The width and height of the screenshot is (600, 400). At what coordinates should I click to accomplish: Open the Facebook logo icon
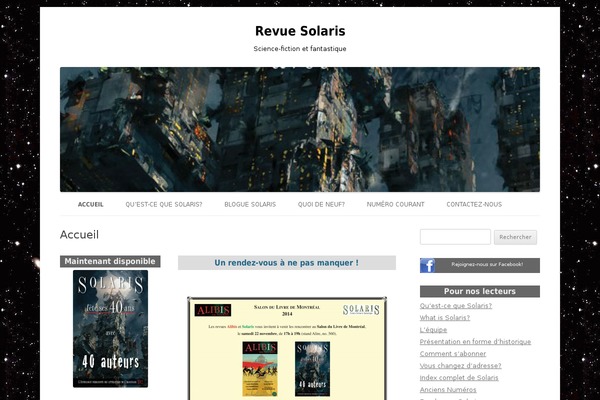[x=427, y=265]
